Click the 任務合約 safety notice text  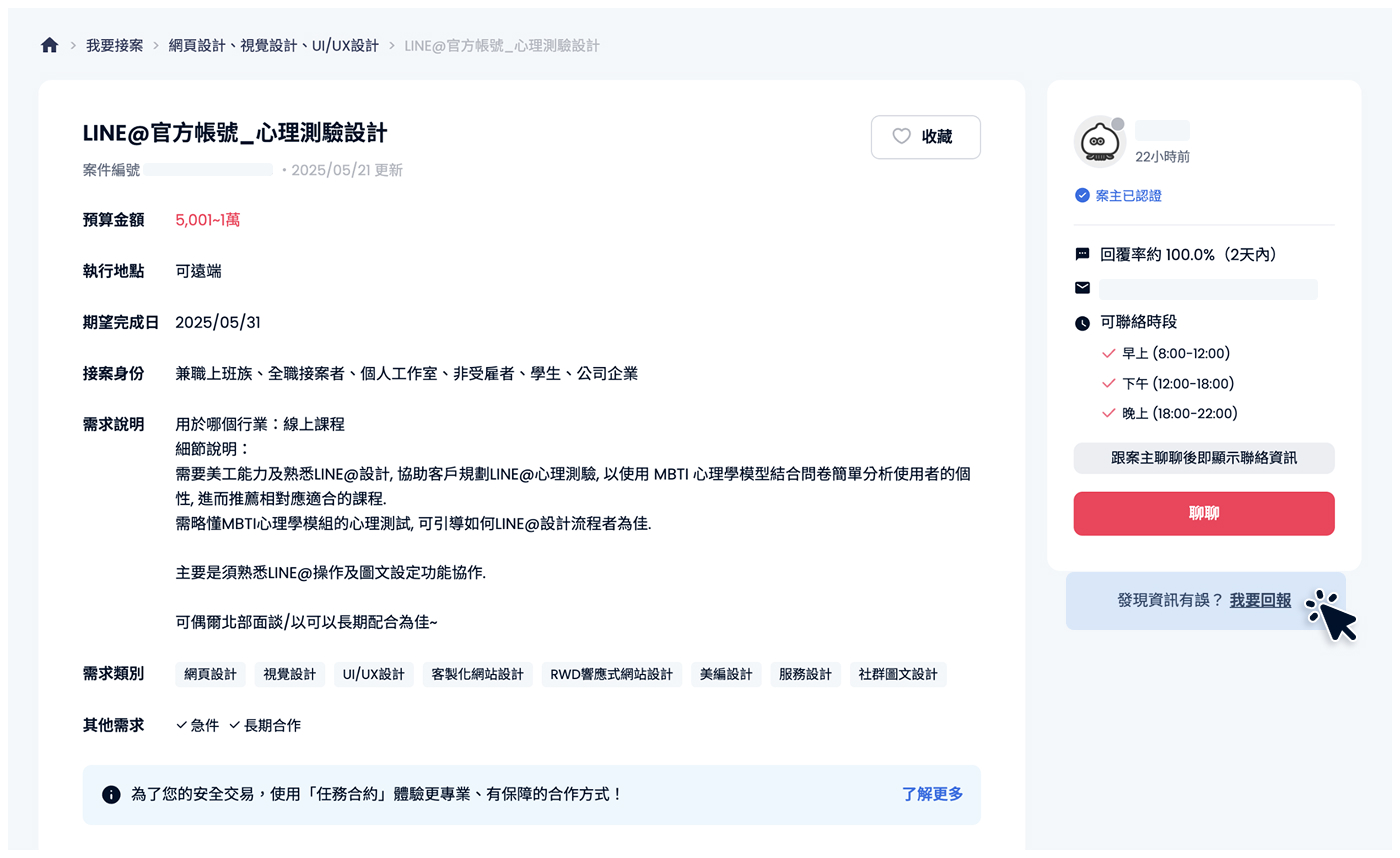(x=377, y=794)
